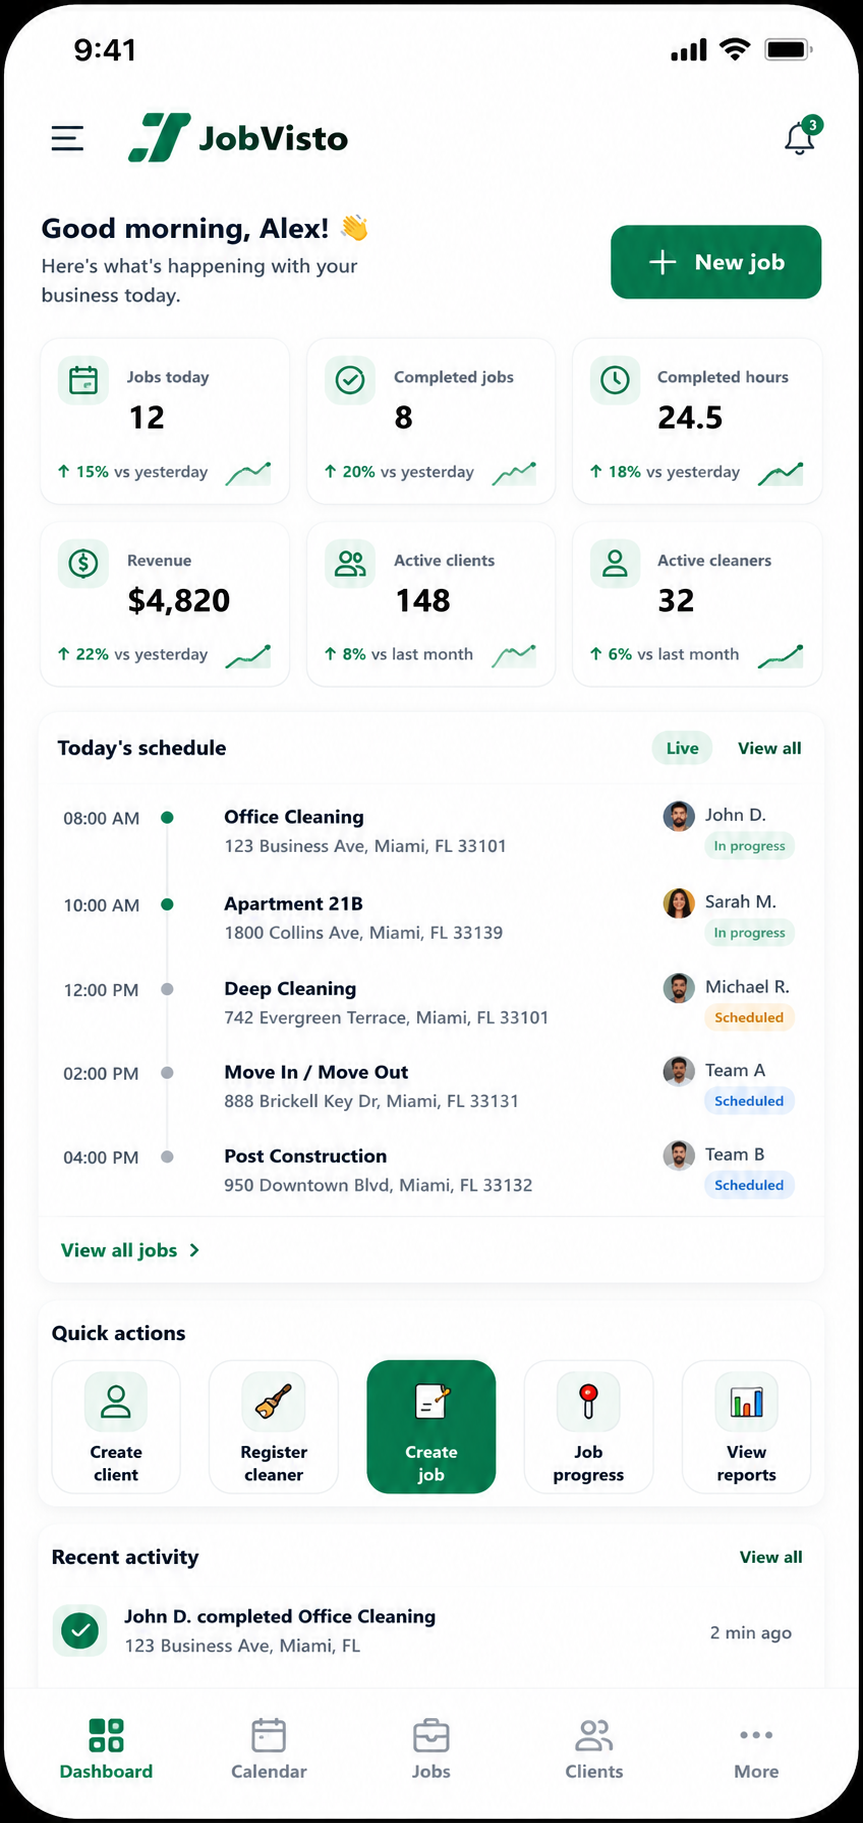Open View all in Recent activity
Image resolution: width=863 pixels, height=1823 pixels.
coord(771,1557)
